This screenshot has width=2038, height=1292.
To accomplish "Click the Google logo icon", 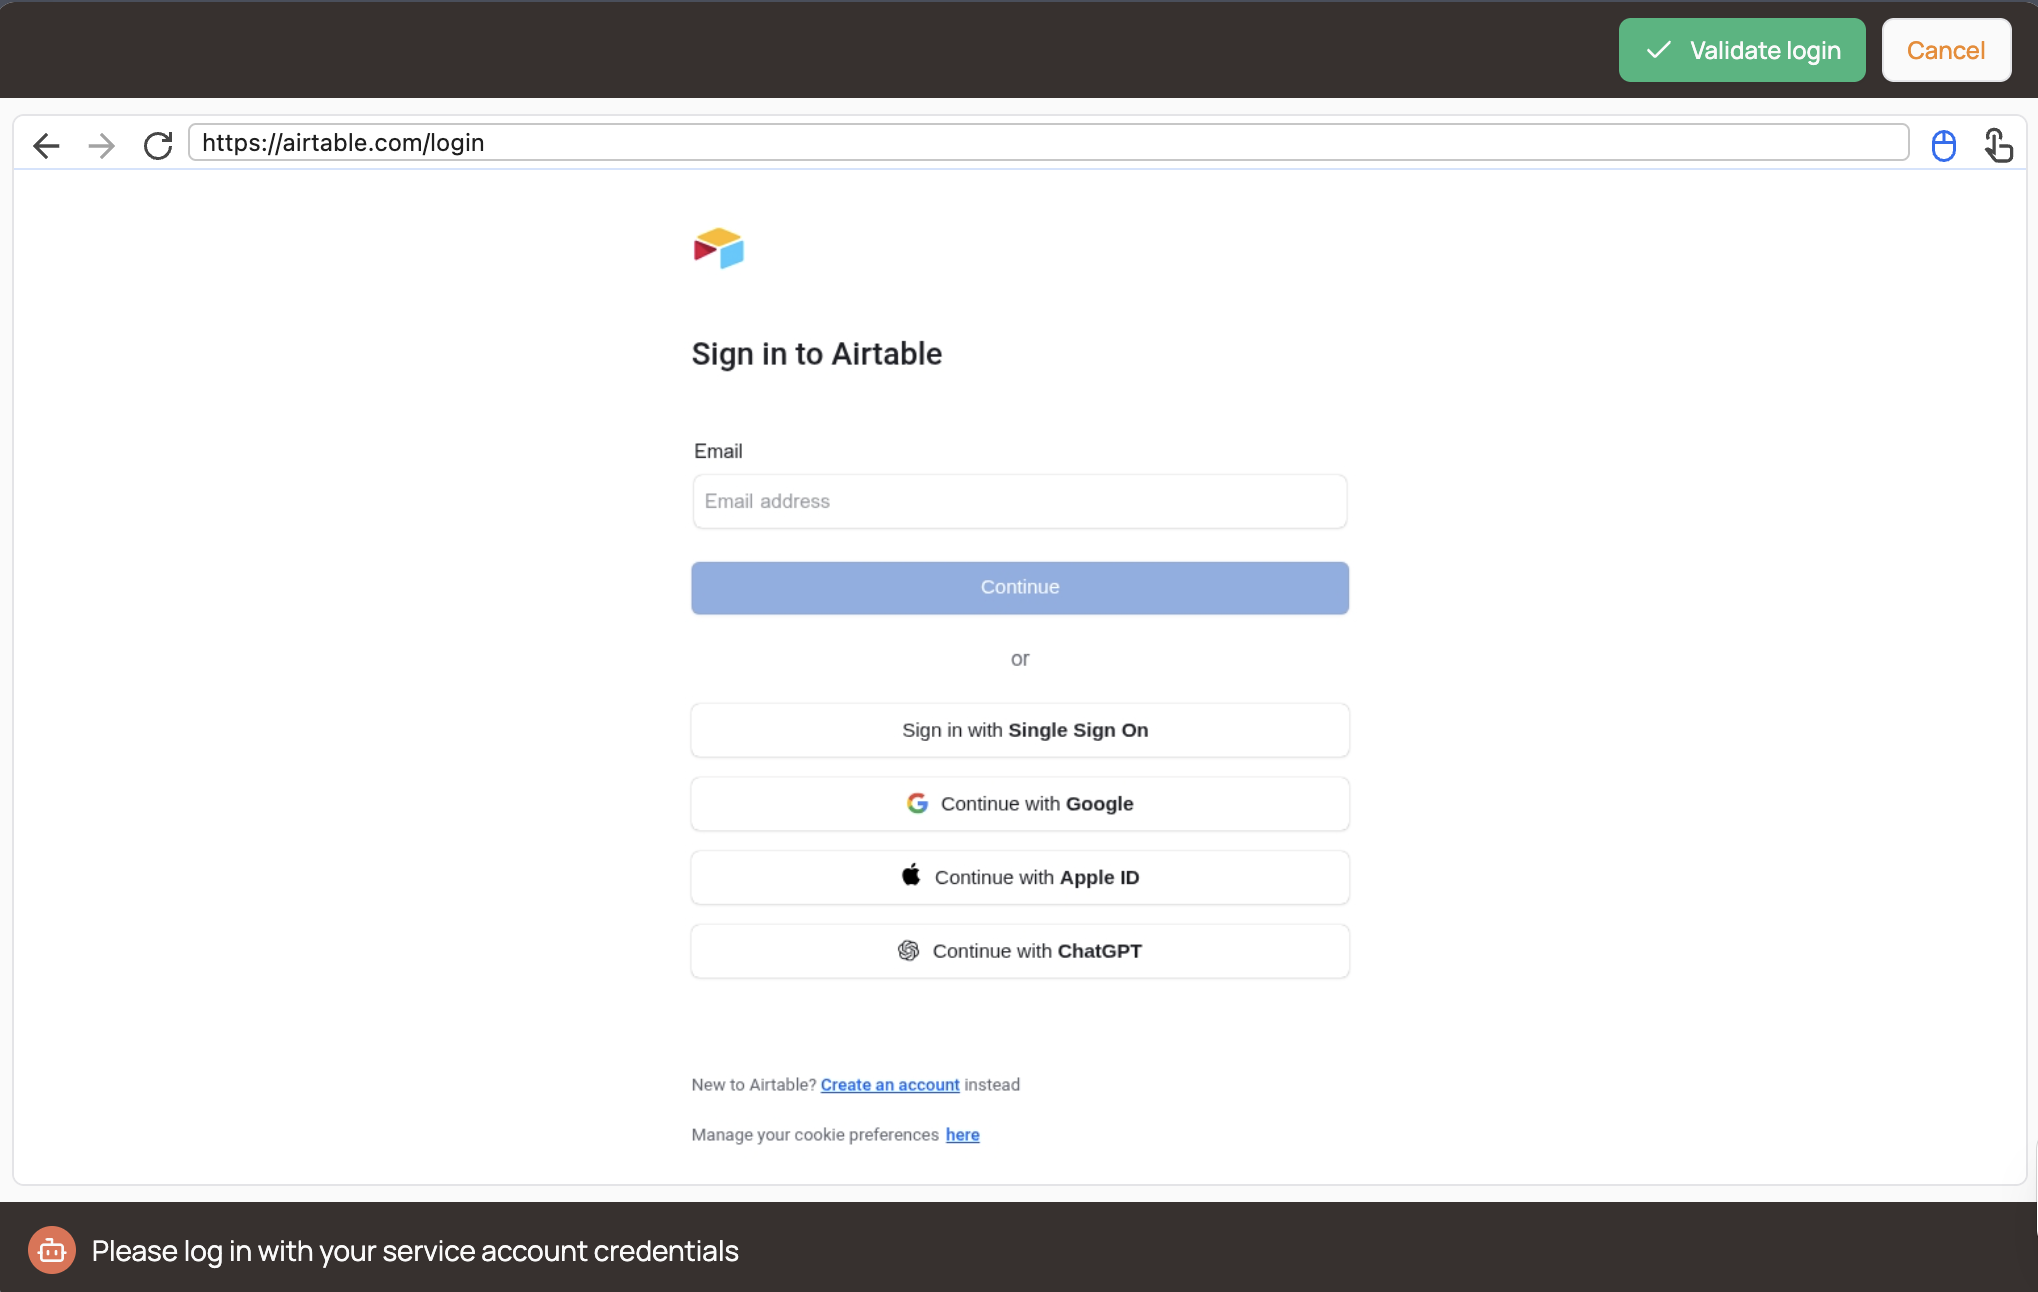I will click(917, 803).
